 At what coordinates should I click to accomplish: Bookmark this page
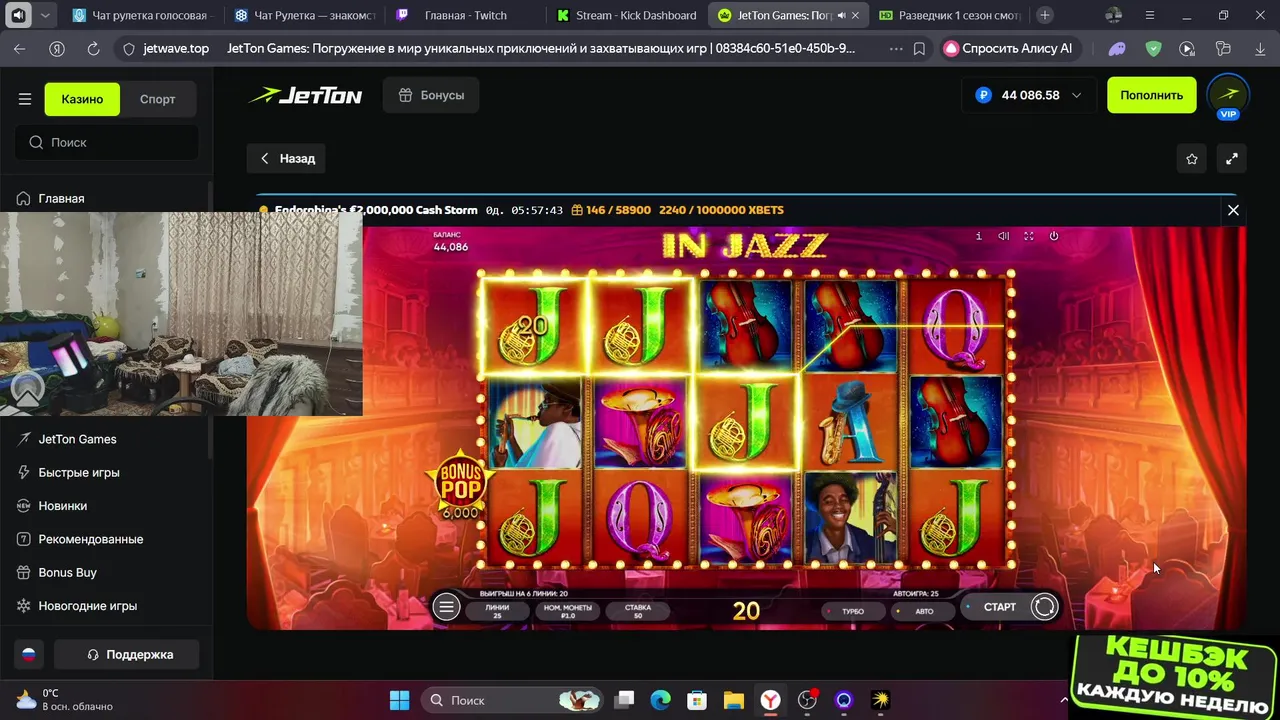919,48
